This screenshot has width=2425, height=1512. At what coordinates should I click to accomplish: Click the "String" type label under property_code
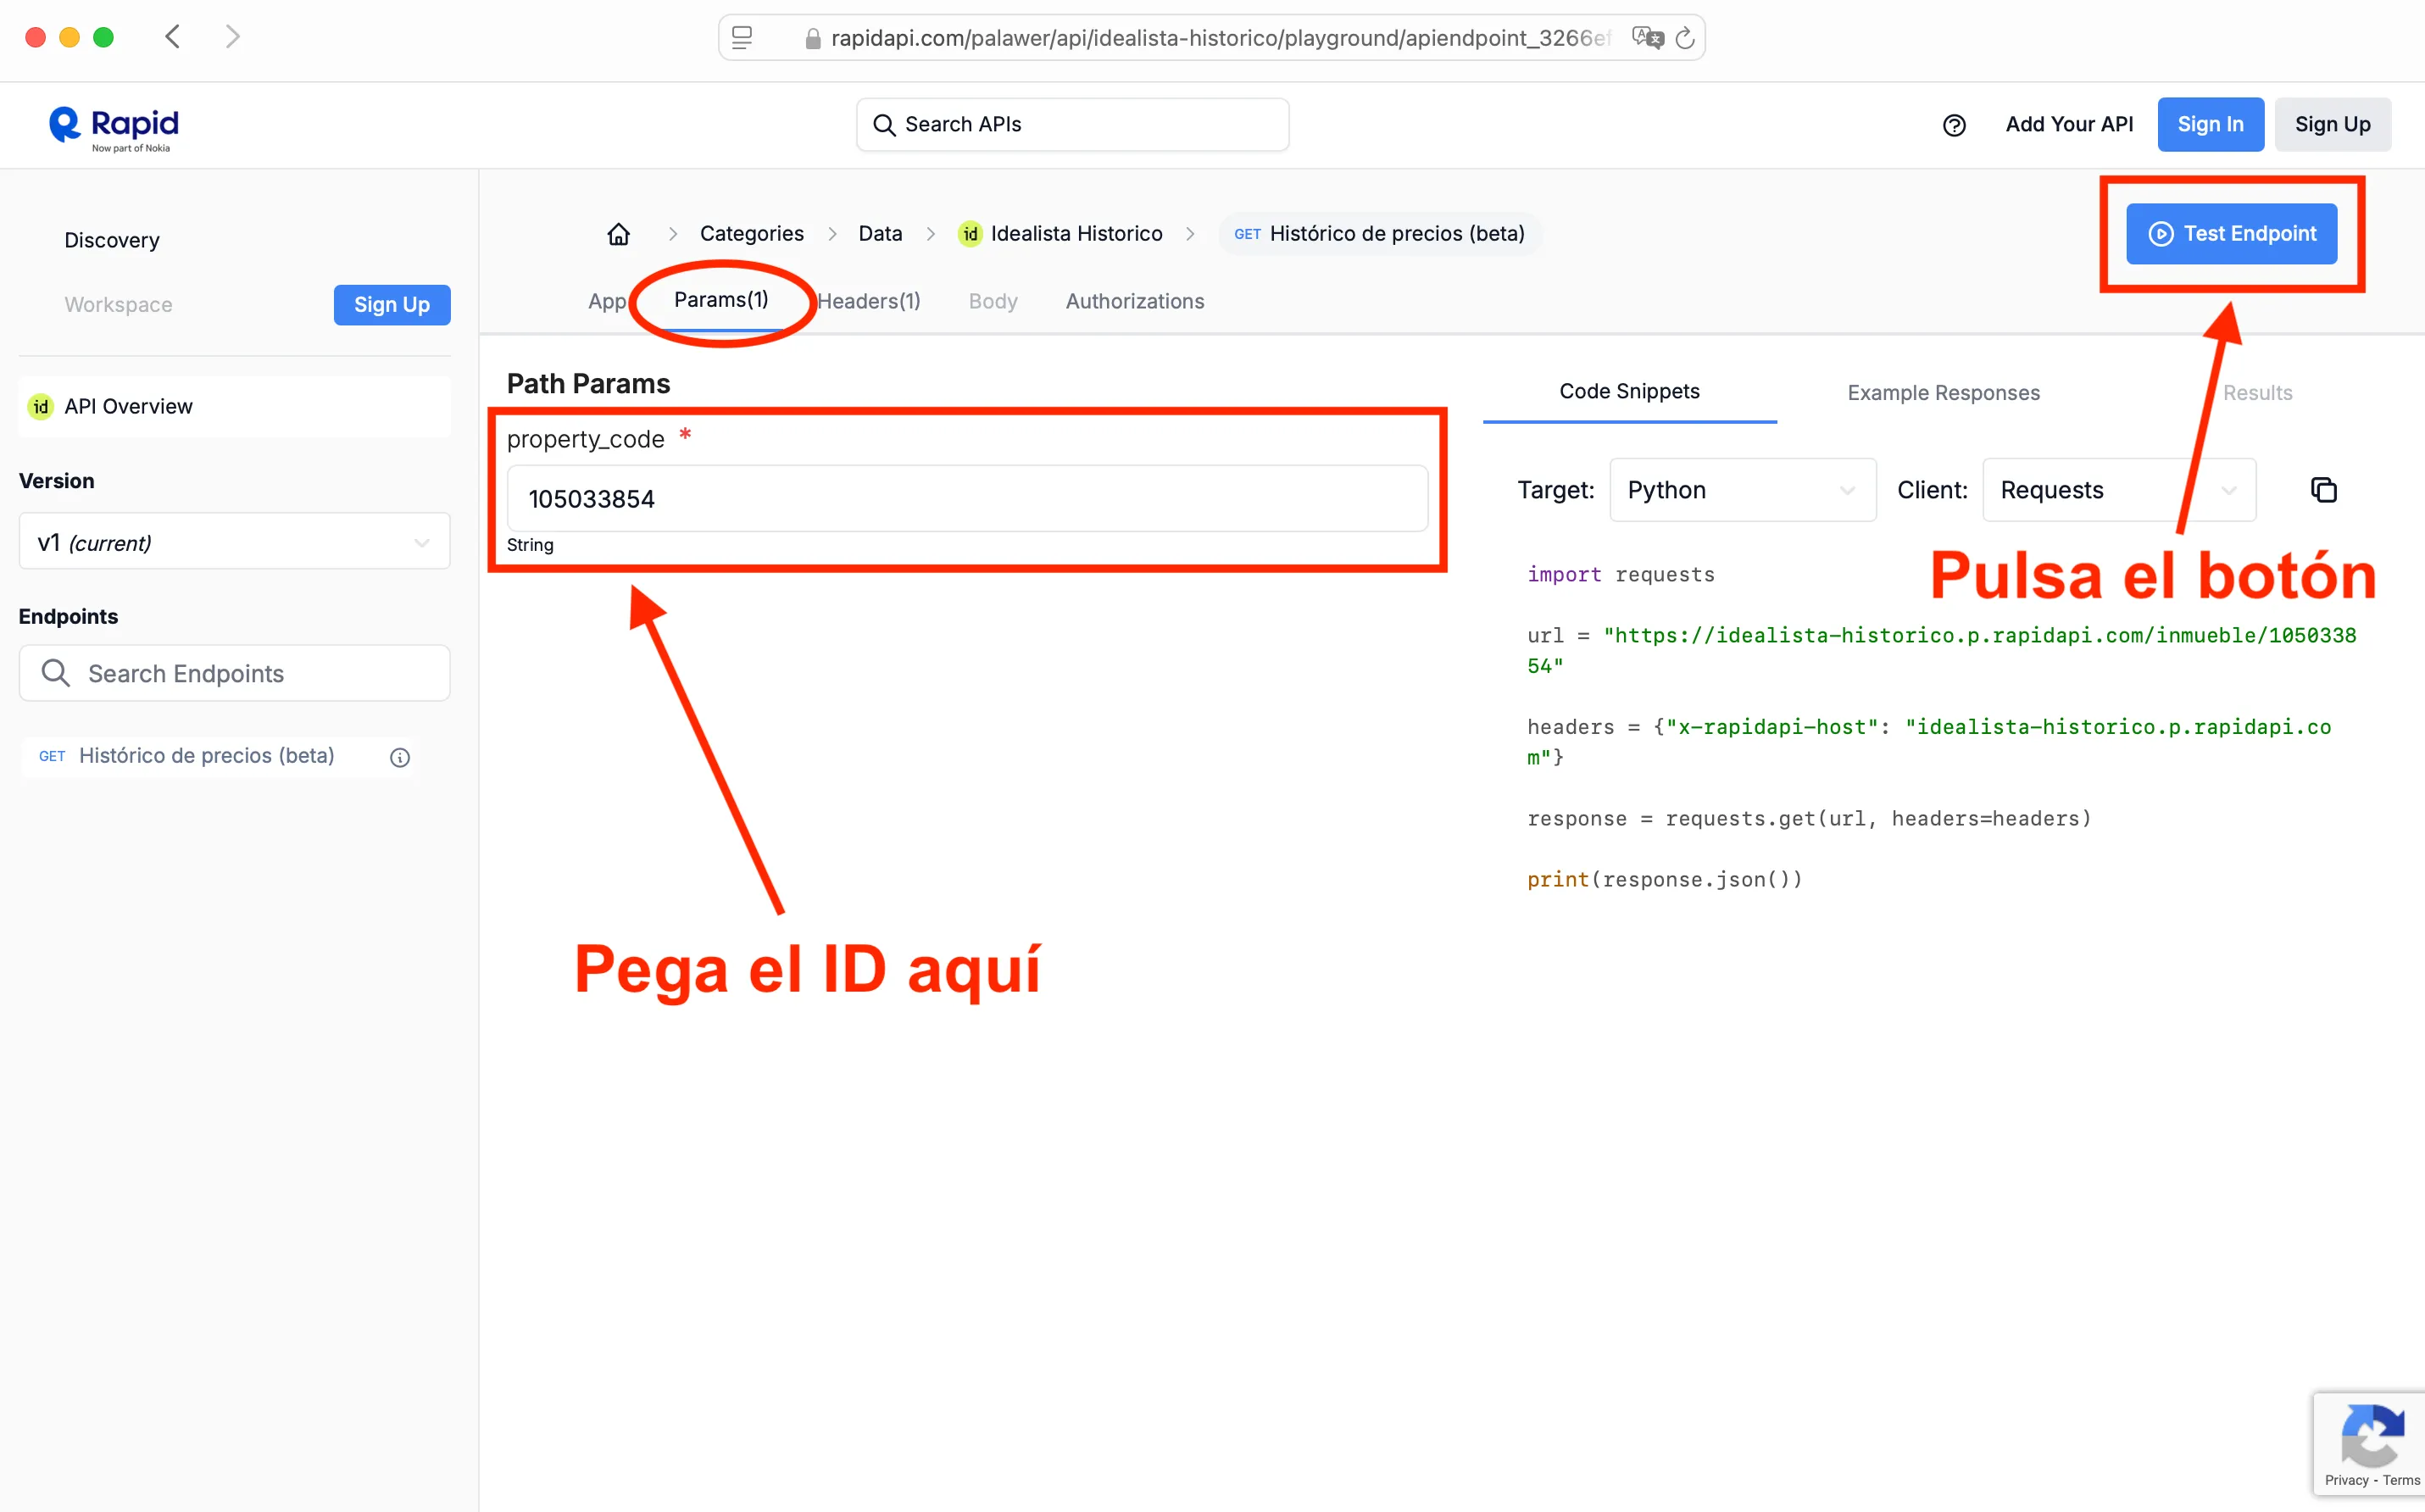coord(530,545)
